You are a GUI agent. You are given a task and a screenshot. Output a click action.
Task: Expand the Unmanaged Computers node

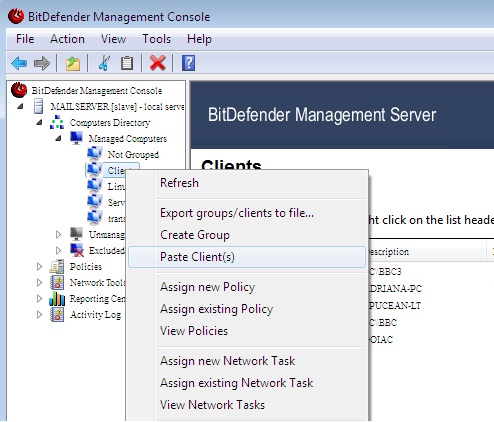click(58, 234)
